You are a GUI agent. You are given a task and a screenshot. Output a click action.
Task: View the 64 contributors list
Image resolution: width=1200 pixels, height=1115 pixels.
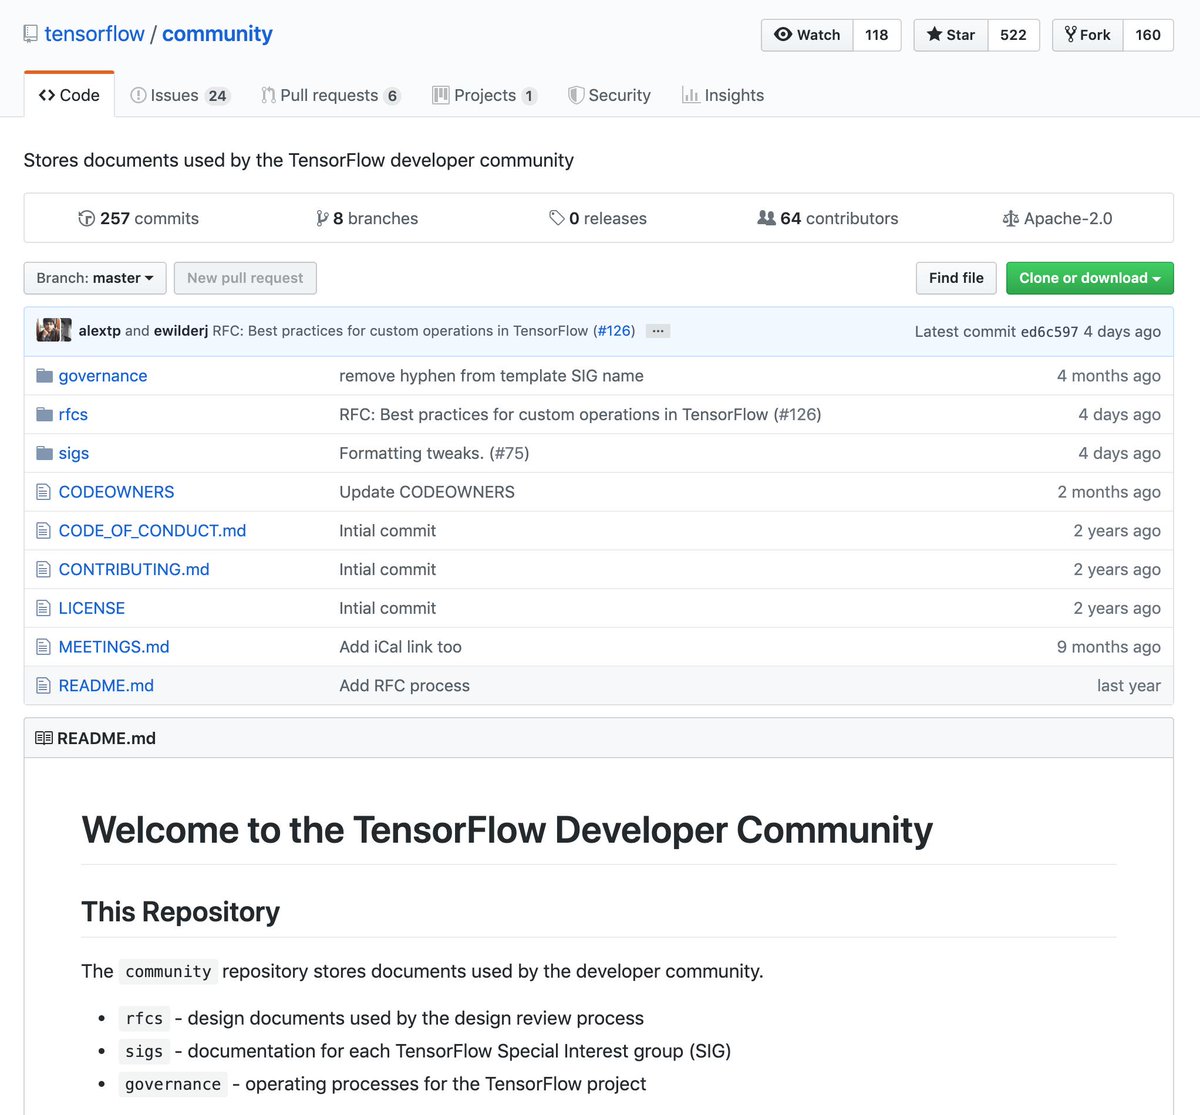[x=828, y=218]
